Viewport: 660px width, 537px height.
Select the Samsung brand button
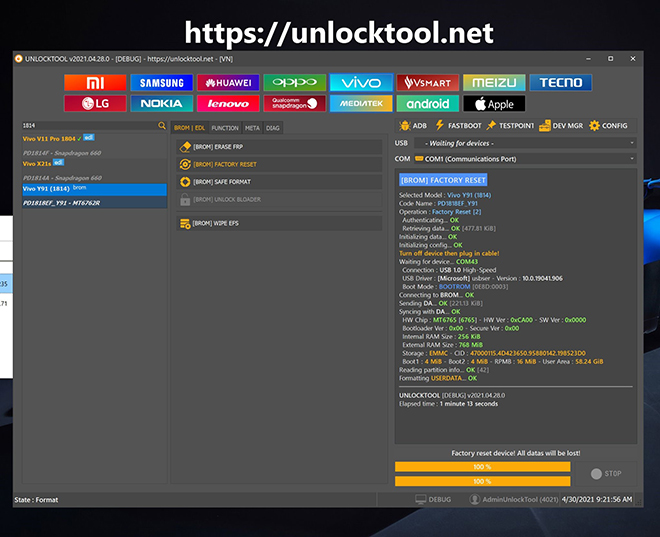click(x=162, y=82)
